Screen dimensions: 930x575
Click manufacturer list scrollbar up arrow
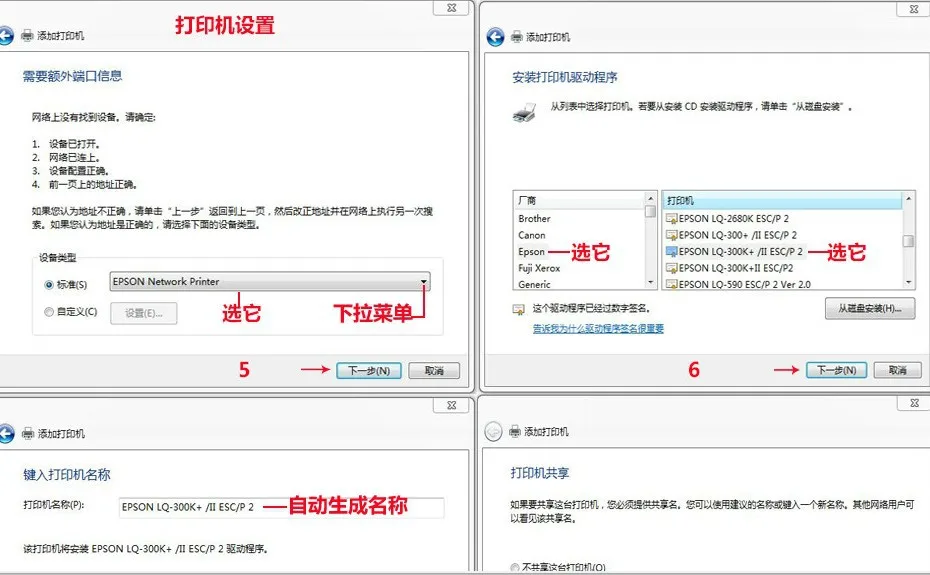tap(651, 198)
